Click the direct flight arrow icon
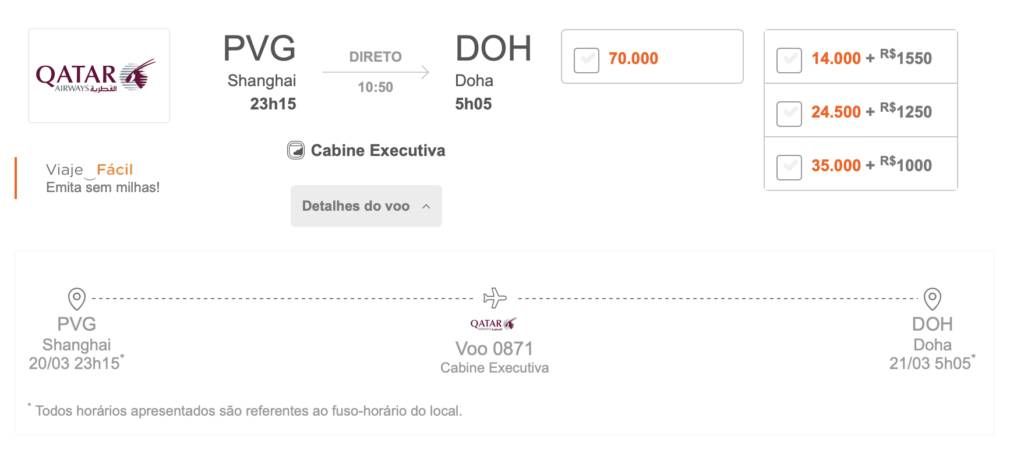Image resolution: width=1024 pixels, height=461 pixels. pyautogui.click(x=376, y=72)
